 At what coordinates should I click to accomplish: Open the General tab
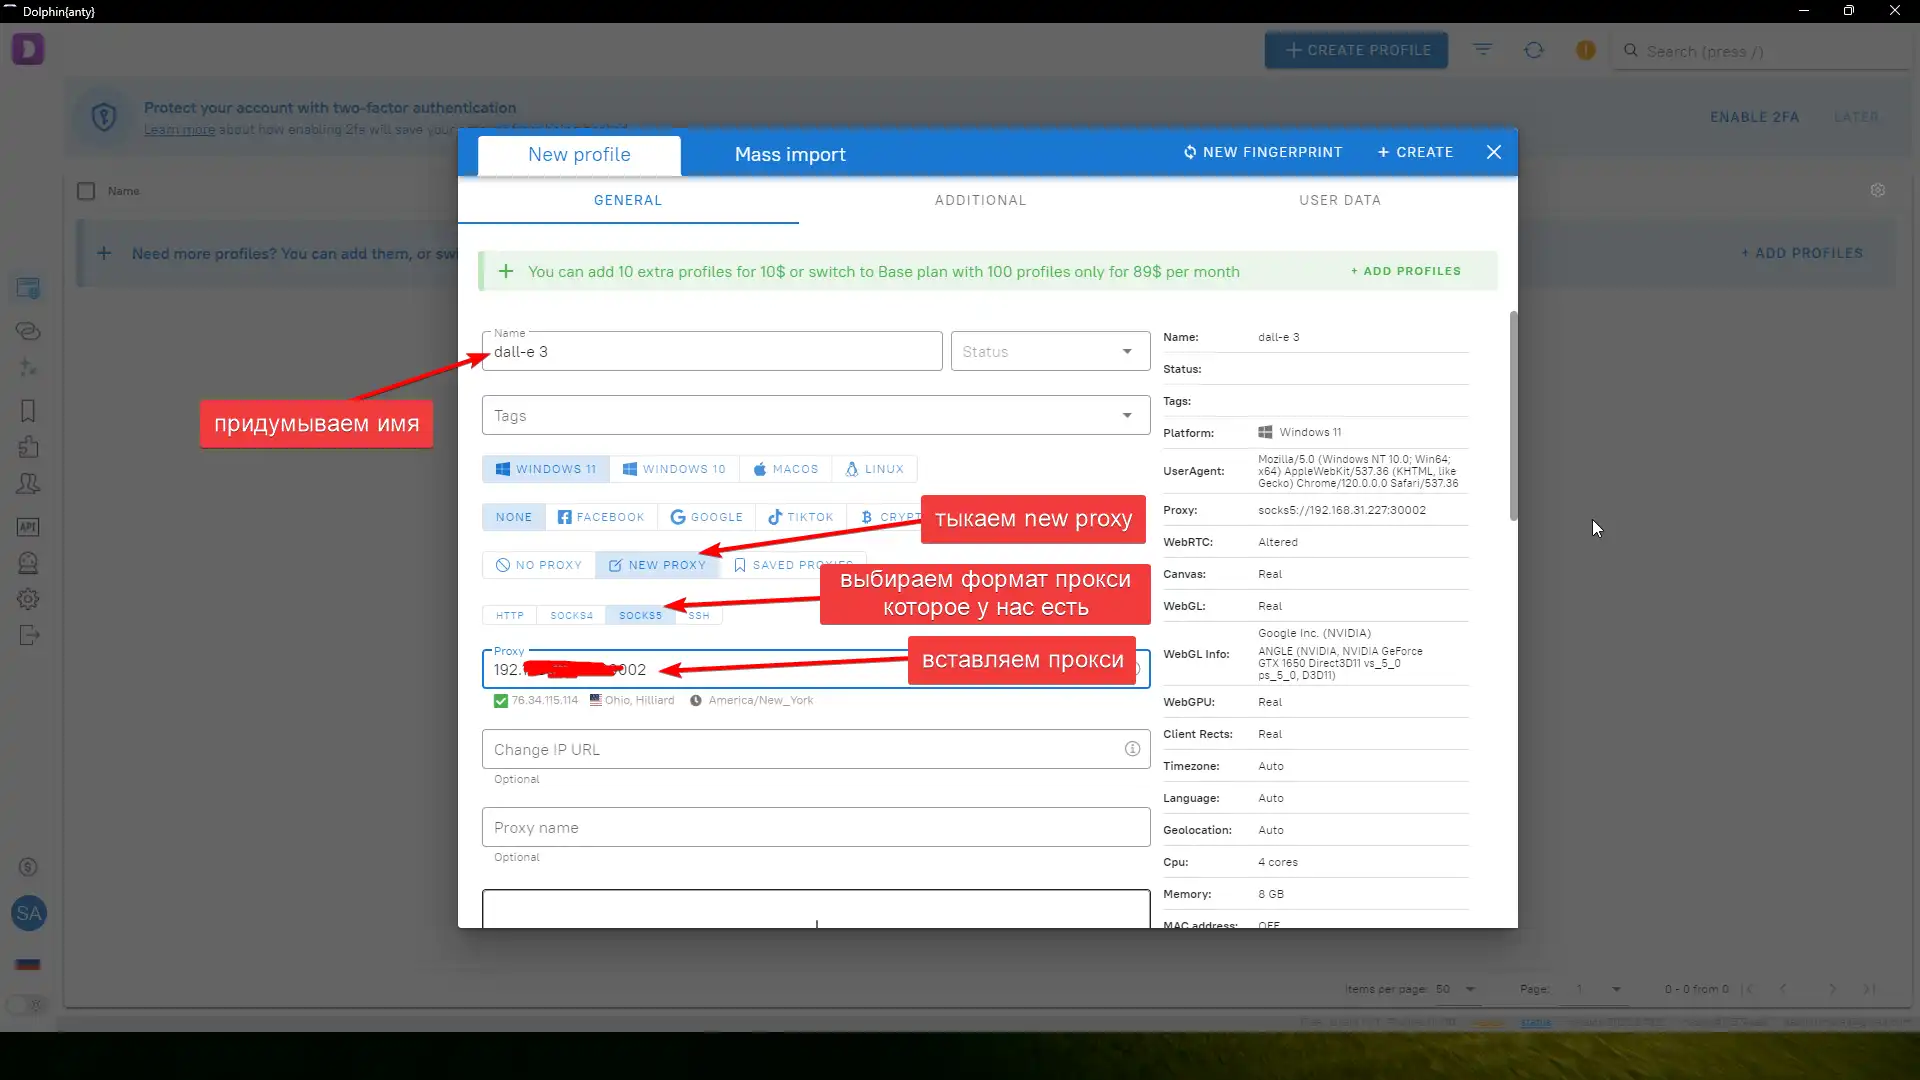[628, 200]
